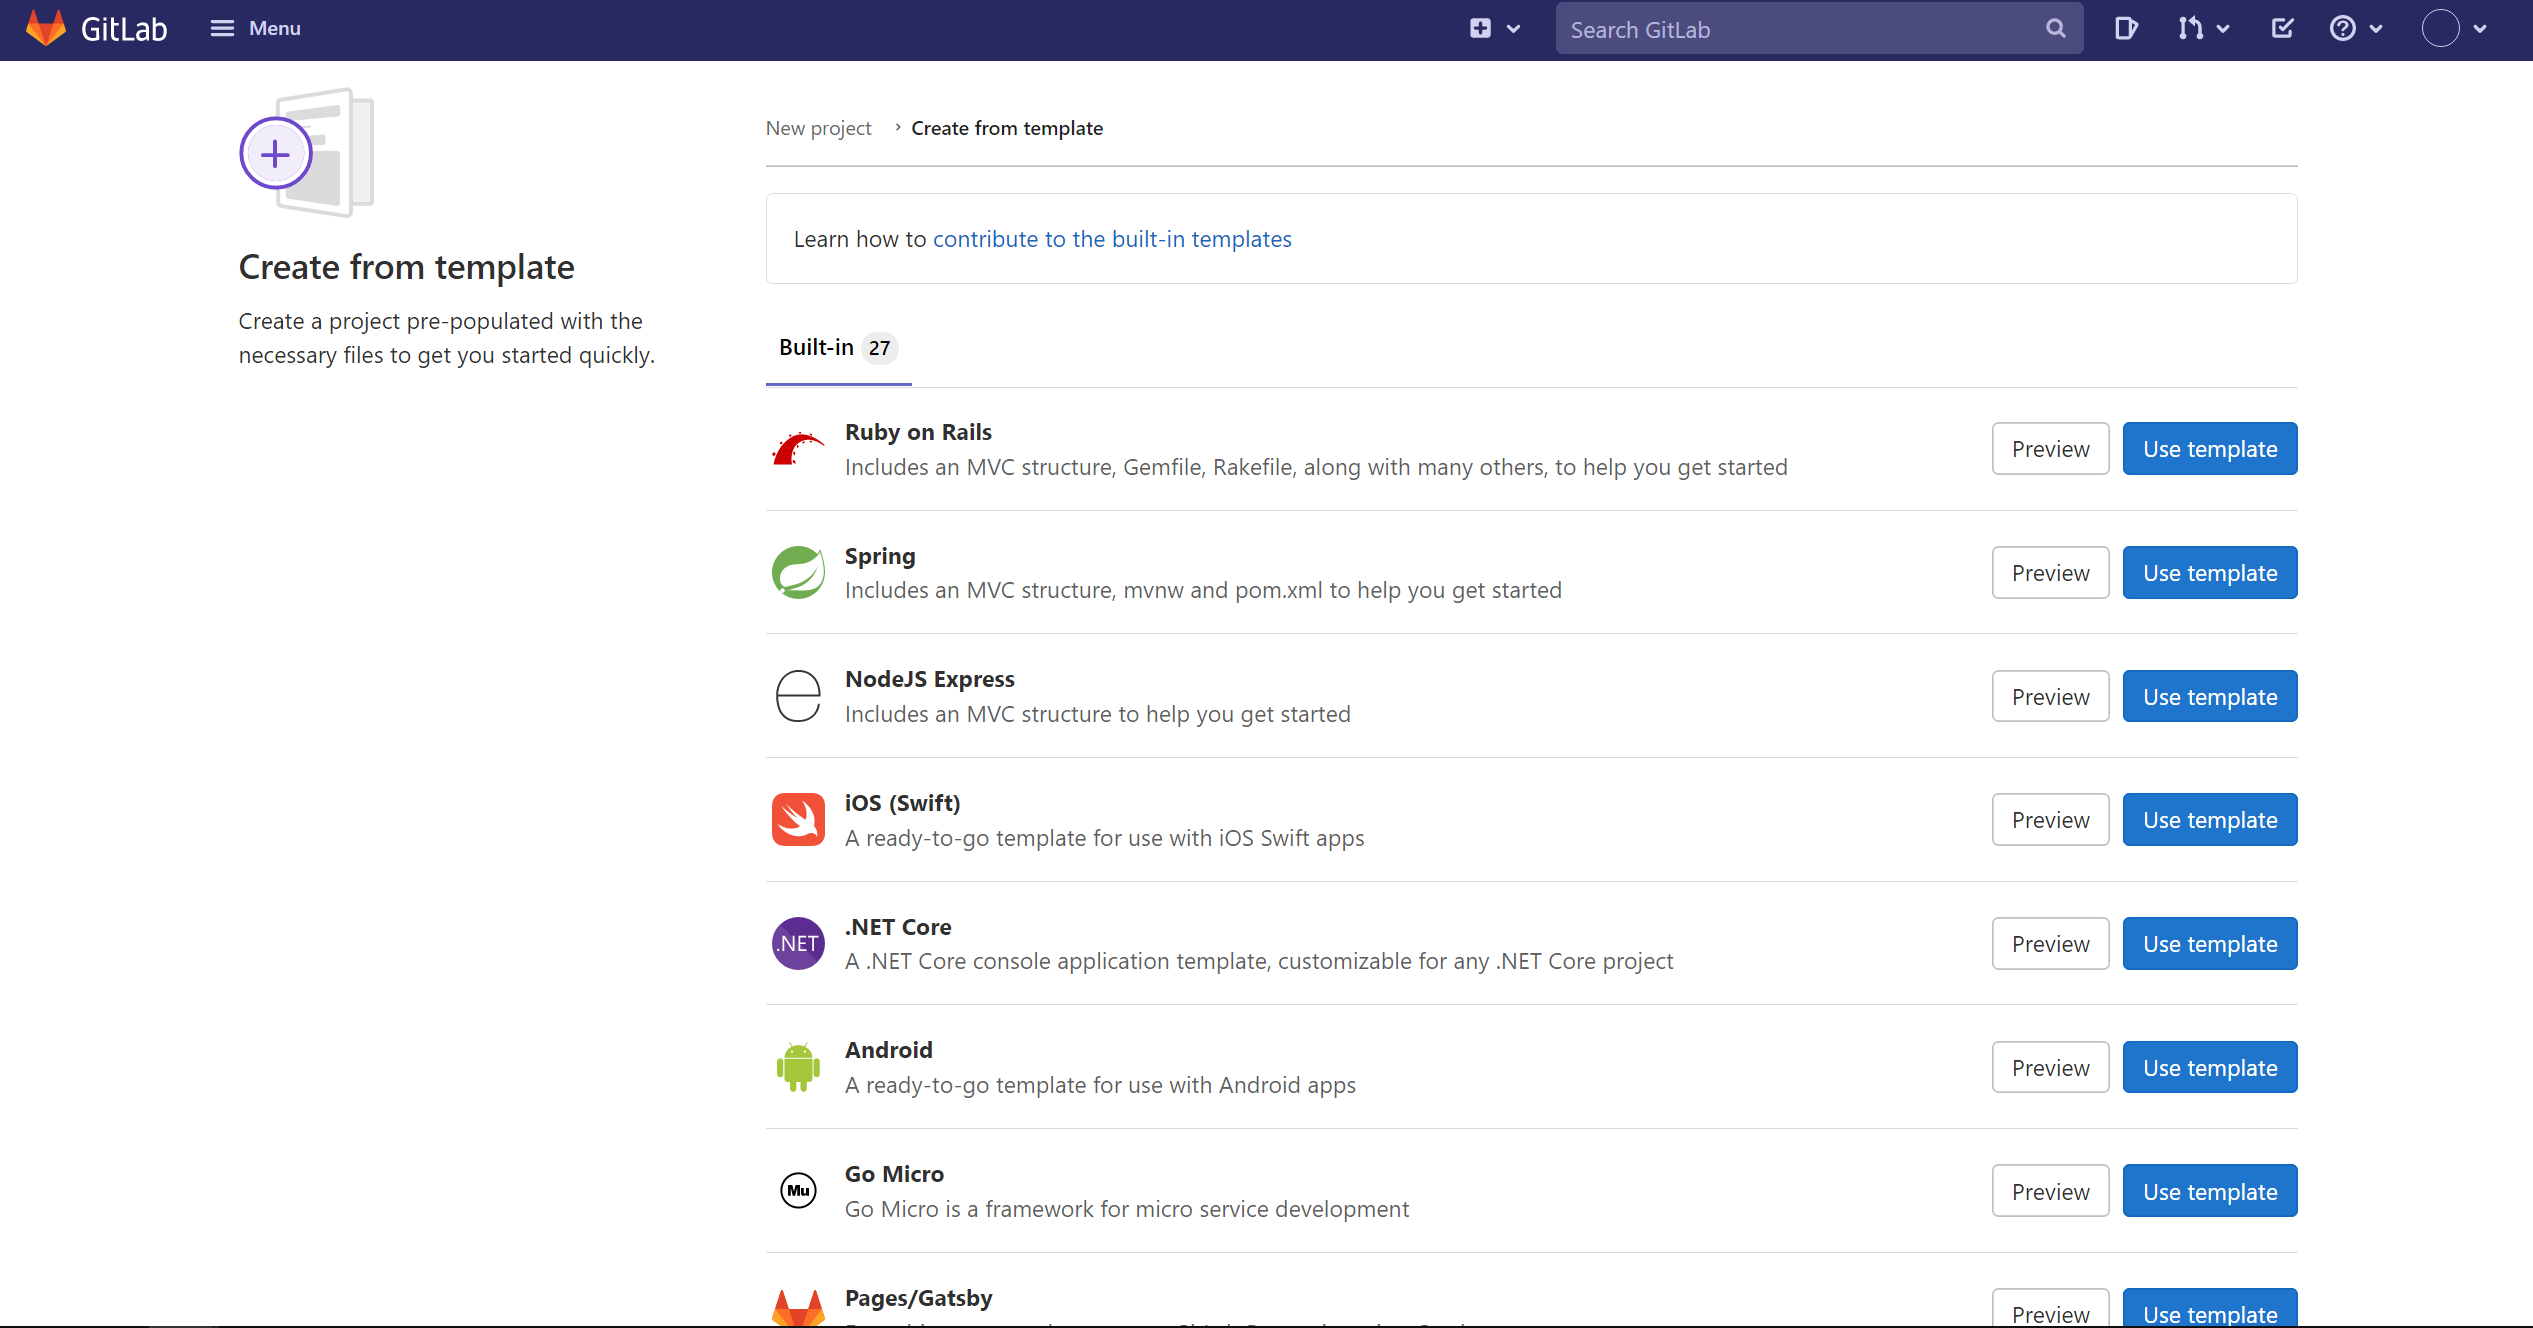Preview the NodeJS Express template
This screenshot has height=1328, width=2533.
point(2050,696)
